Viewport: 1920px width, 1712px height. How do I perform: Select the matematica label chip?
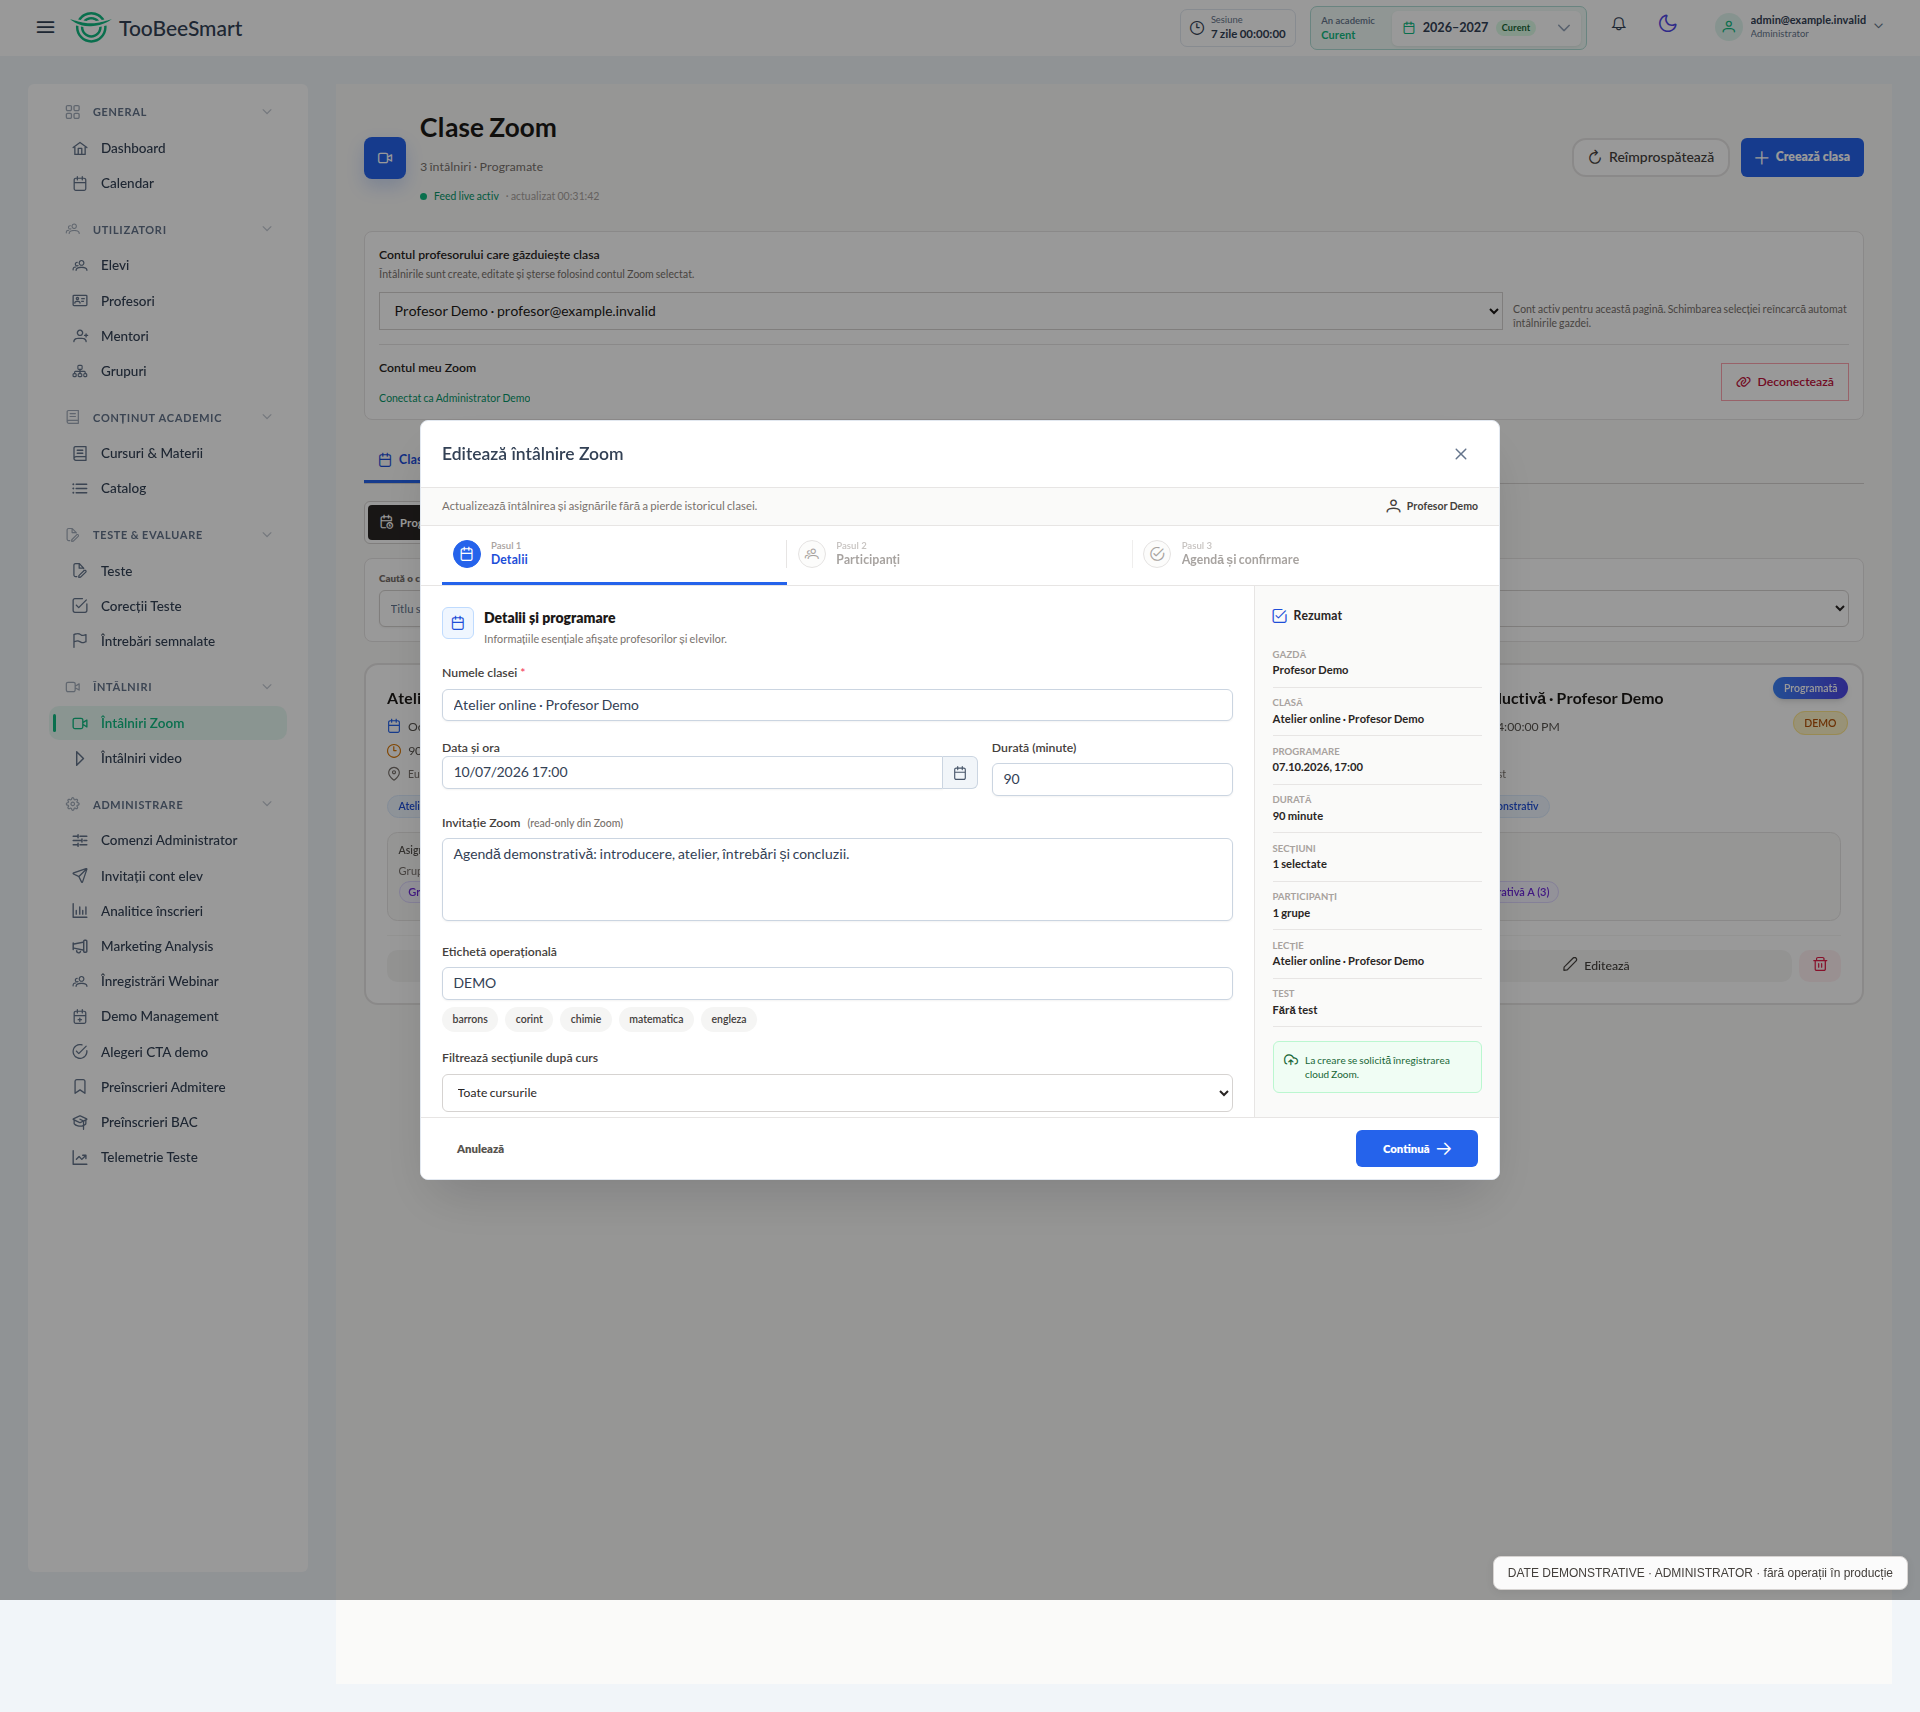tap(656, 1019)
